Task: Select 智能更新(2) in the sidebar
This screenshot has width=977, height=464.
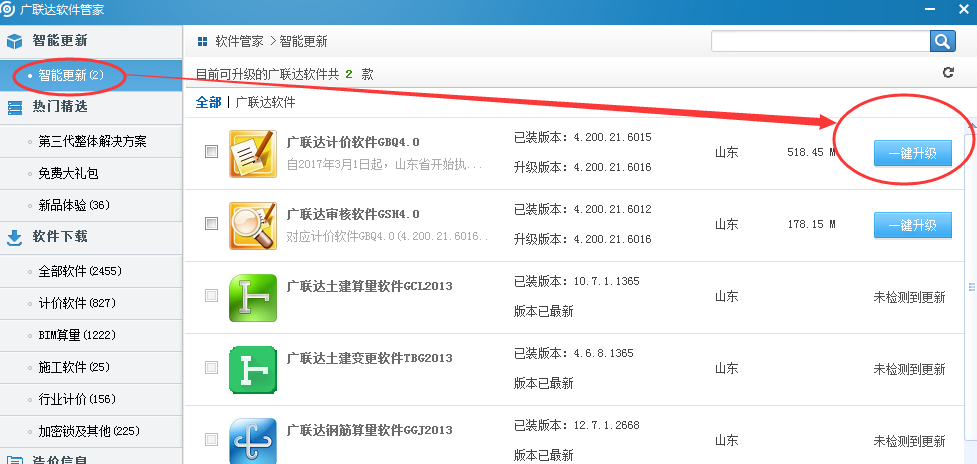Action: pos(91,76)
